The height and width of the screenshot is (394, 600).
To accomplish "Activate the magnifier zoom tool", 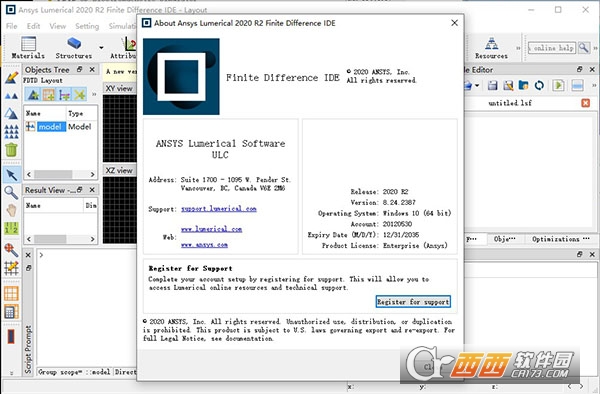I will (11, 193).
